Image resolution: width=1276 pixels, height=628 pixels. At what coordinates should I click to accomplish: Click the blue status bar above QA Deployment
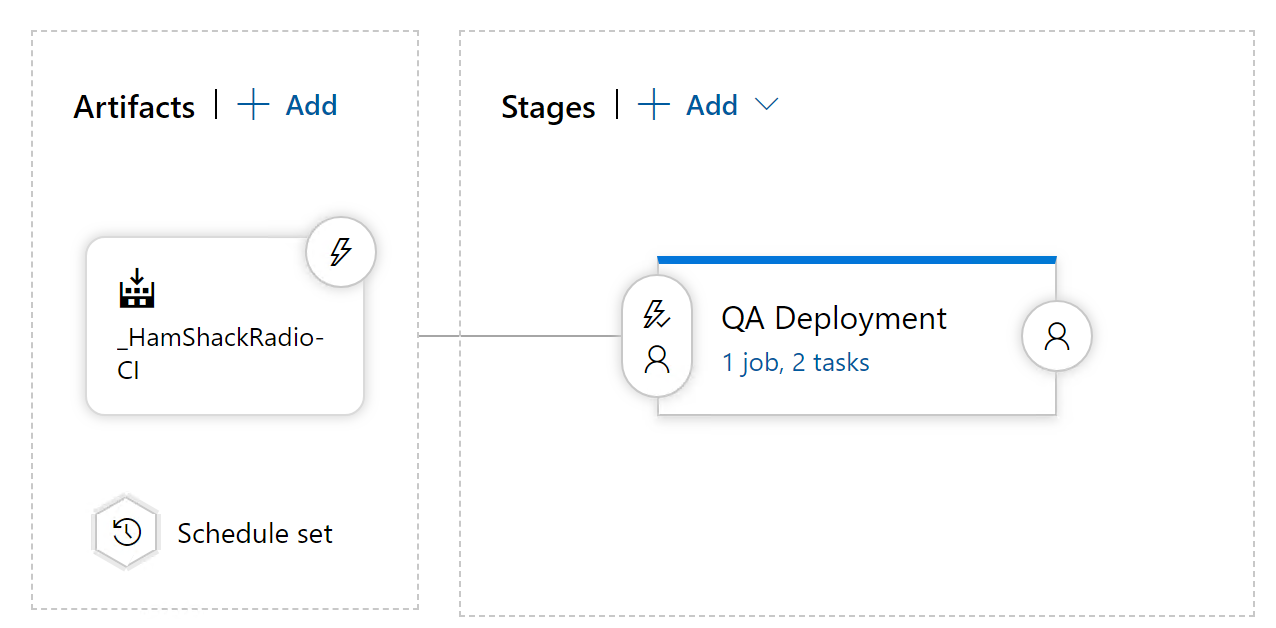pos(856,259)
